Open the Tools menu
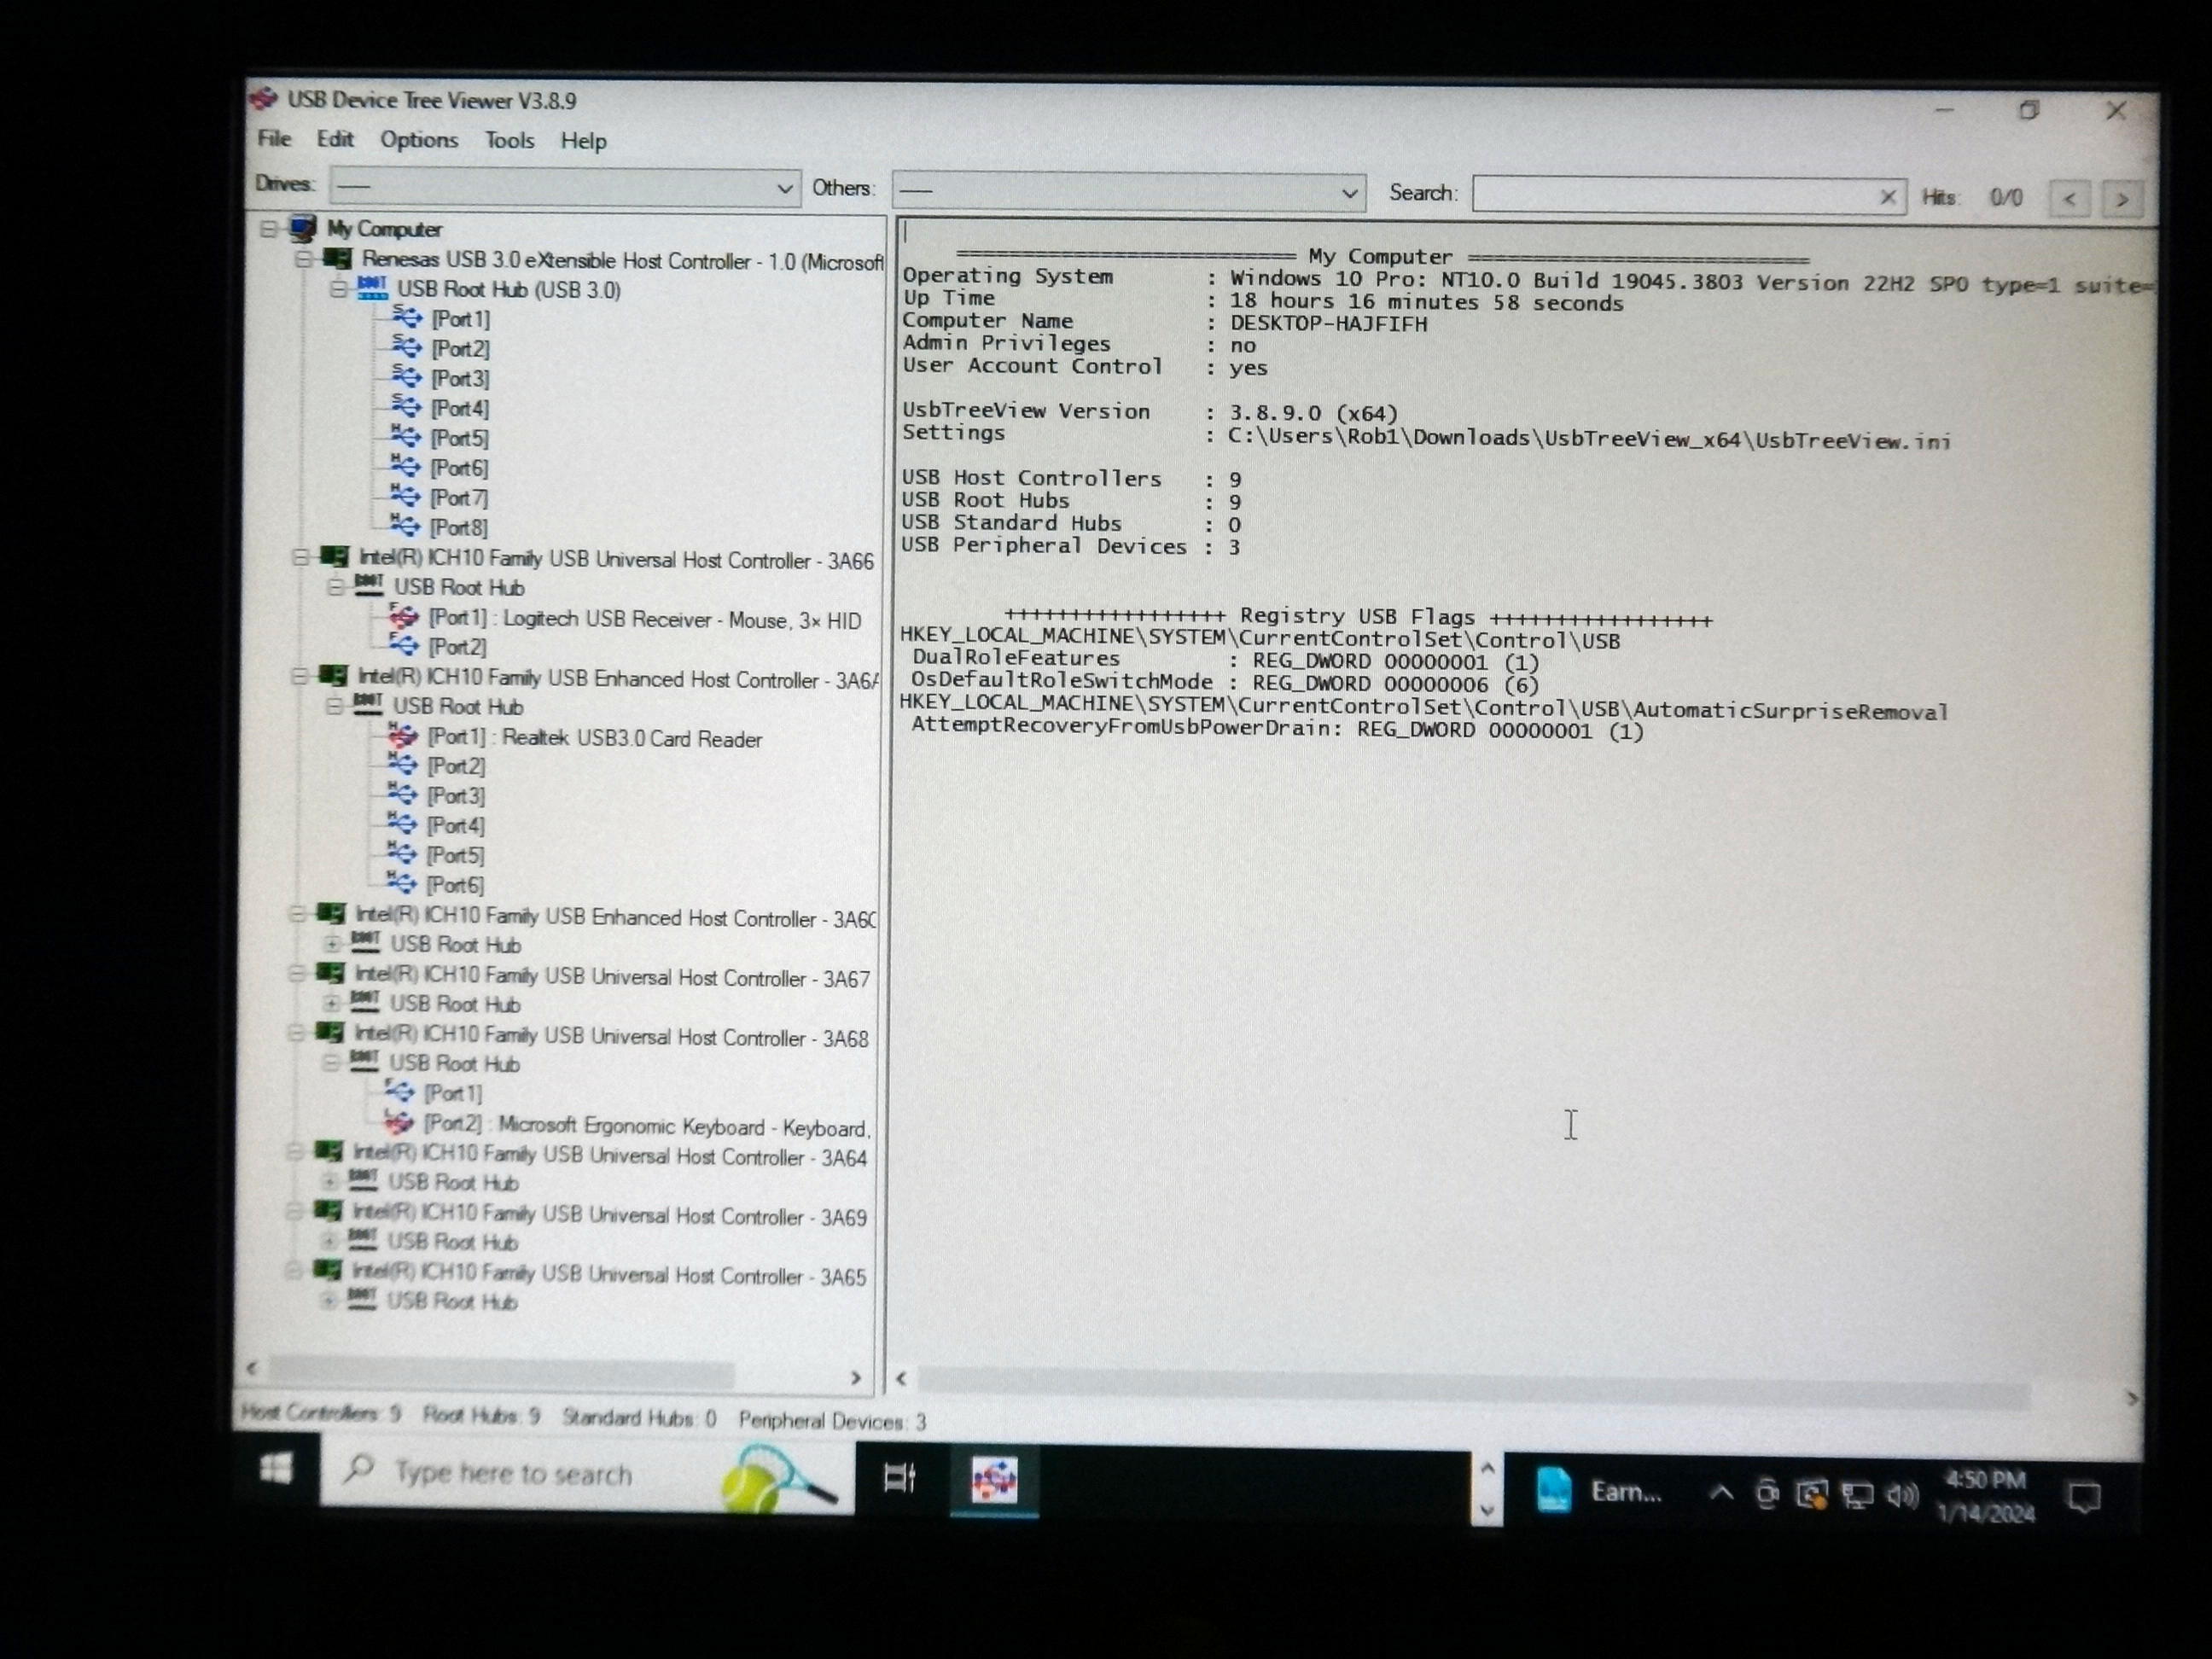Screen dimensions: 2212x1659 click(509, 141)
